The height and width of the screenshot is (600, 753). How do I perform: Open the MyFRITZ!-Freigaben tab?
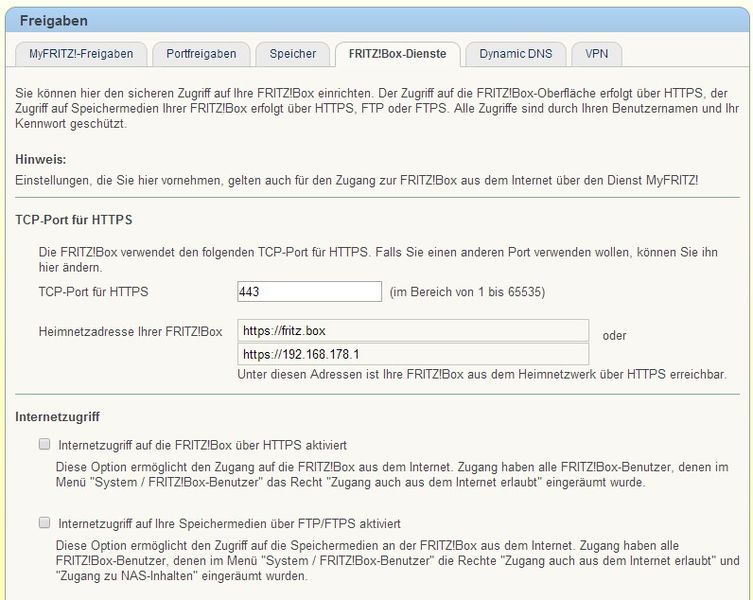(x=81, y=54)
